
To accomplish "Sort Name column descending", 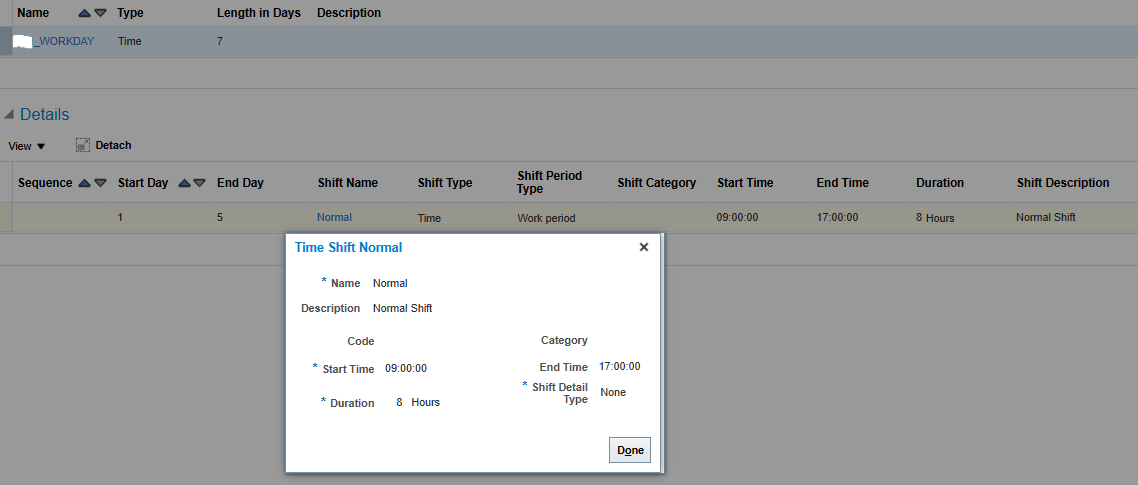I will (101, 13).
